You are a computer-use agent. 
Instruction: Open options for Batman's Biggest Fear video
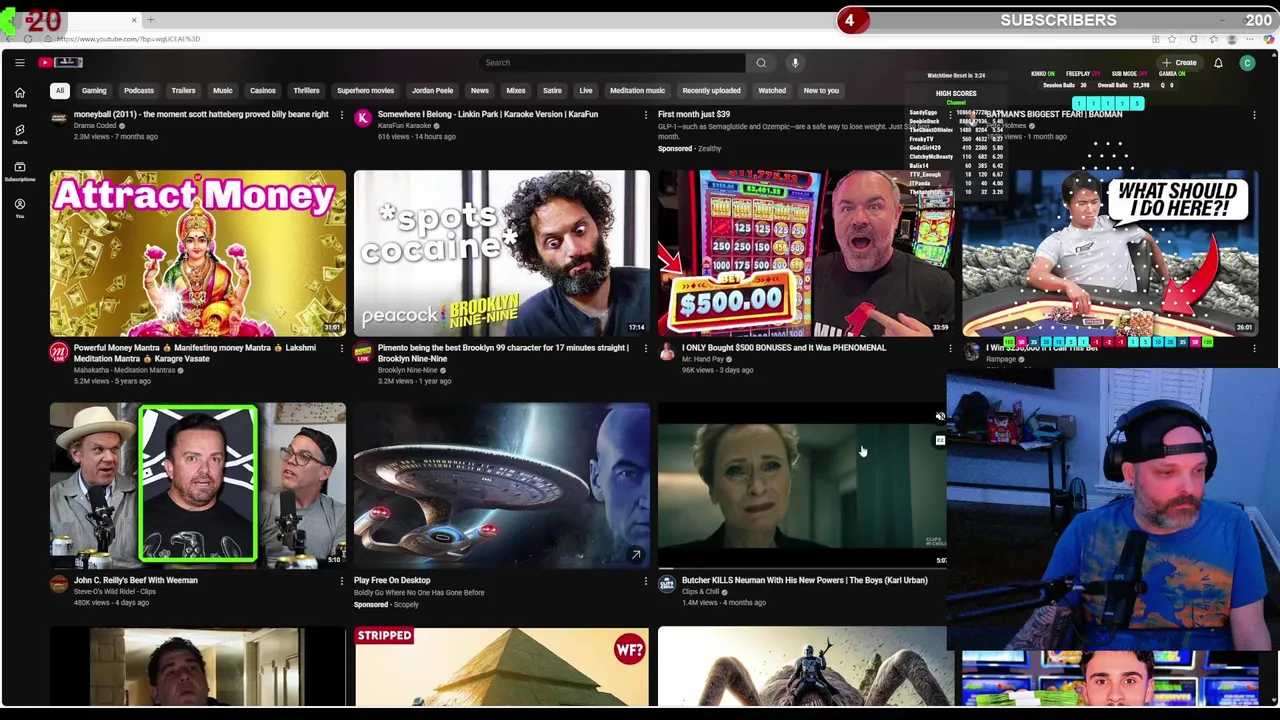[x=1254, y=115]
